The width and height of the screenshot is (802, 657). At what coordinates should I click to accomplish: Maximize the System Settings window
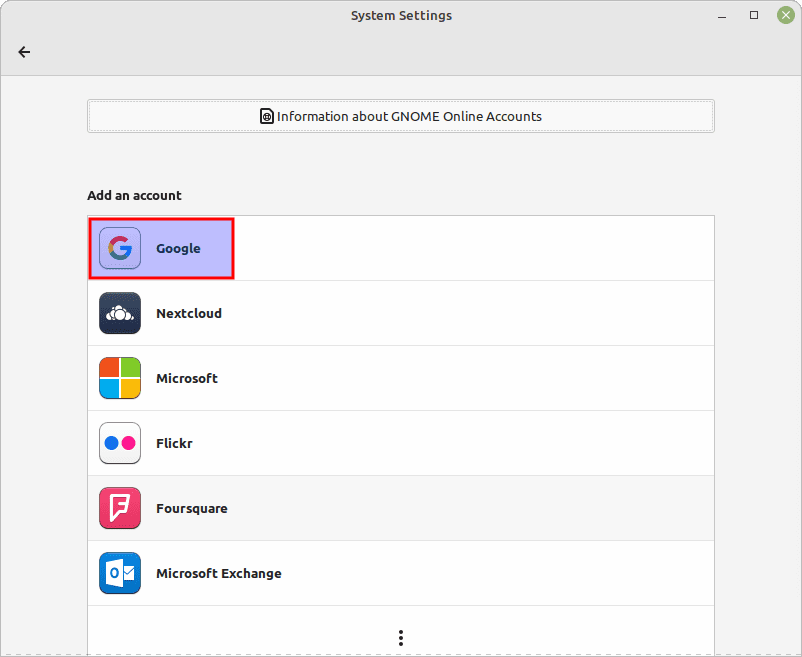[754, 15]
